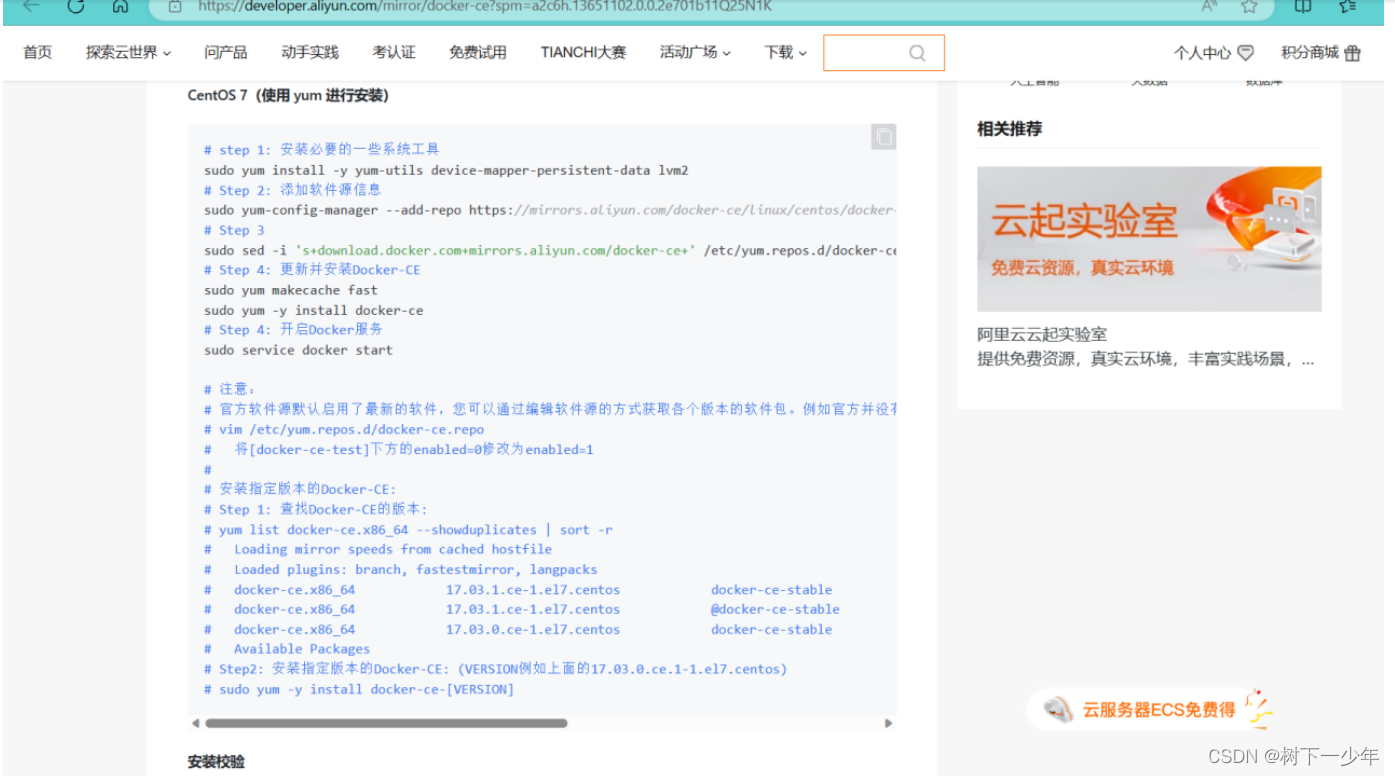Click the shield icon beside 个人中心
The height and width of the screenshot is (776, 1395).
(1246, 52)
